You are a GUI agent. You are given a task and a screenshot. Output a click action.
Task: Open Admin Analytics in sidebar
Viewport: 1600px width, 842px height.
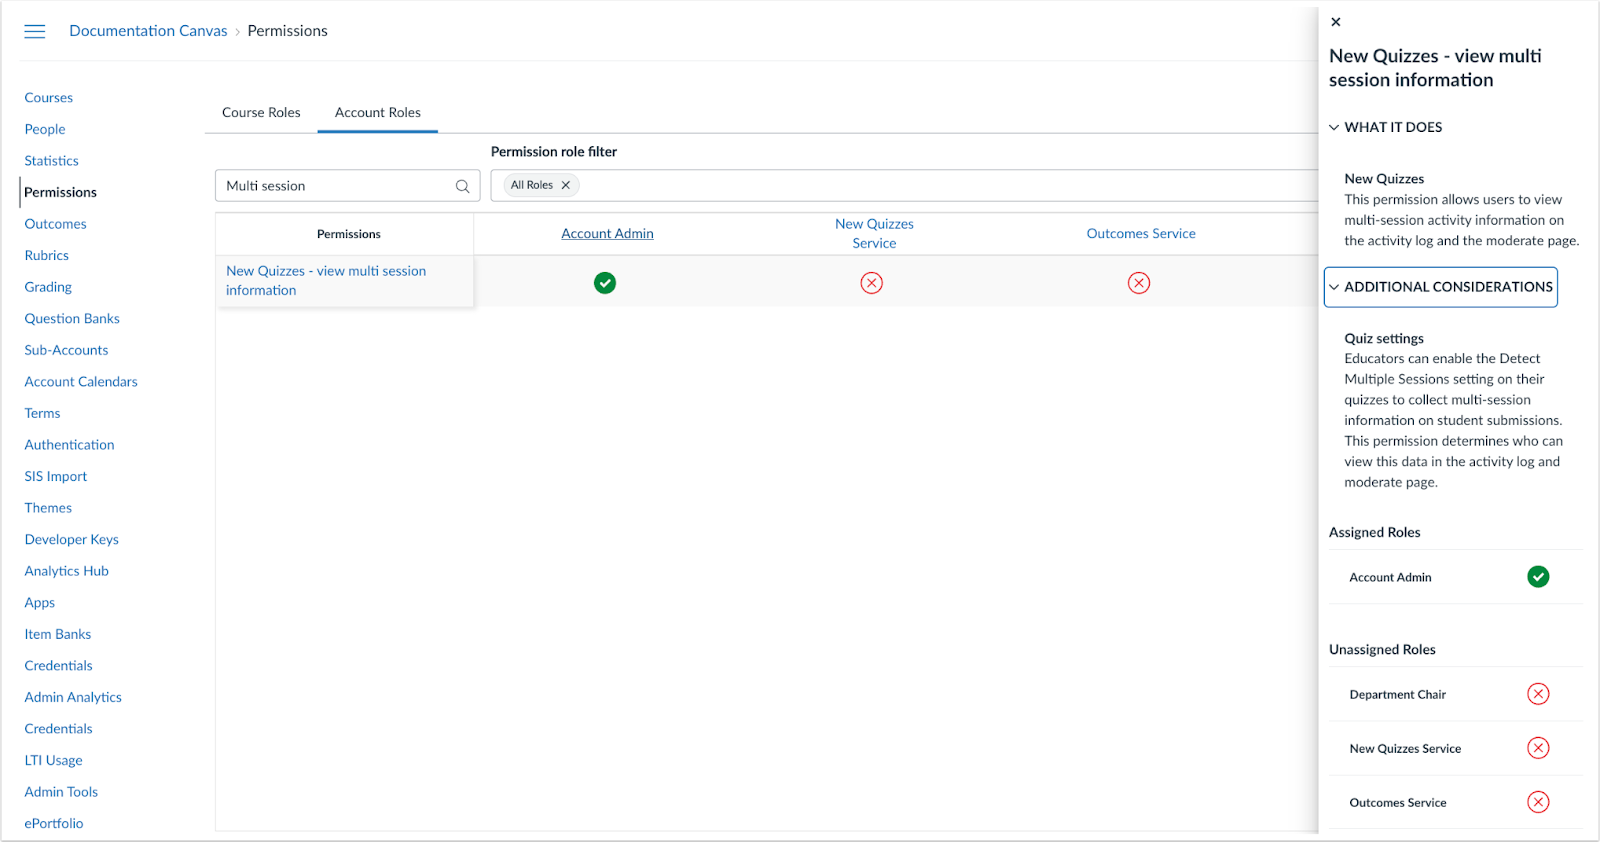pyautogui.click(x=73, y=697)
